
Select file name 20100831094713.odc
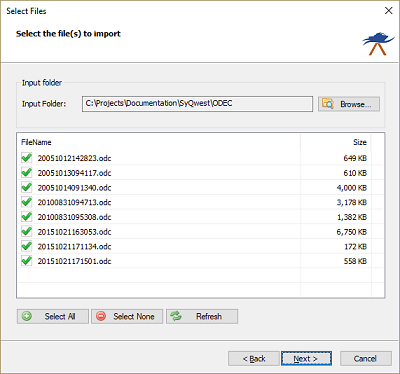[x=74, y=202]
